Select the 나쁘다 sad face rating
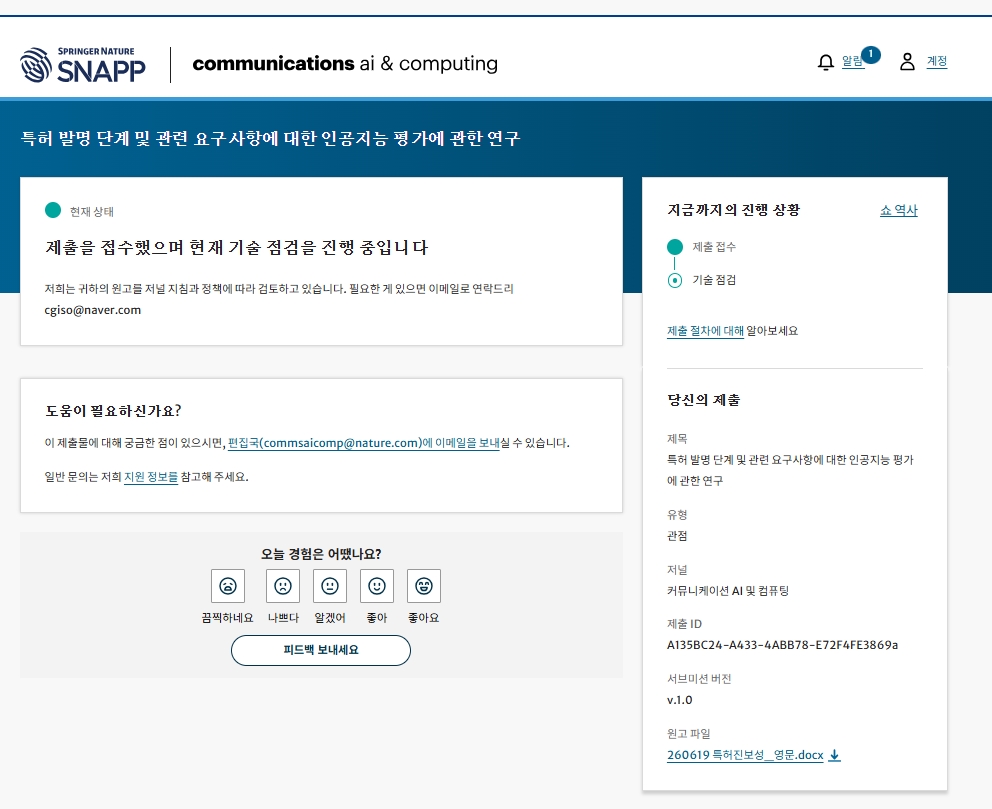The image size is (992, 809). pos(283,586)
